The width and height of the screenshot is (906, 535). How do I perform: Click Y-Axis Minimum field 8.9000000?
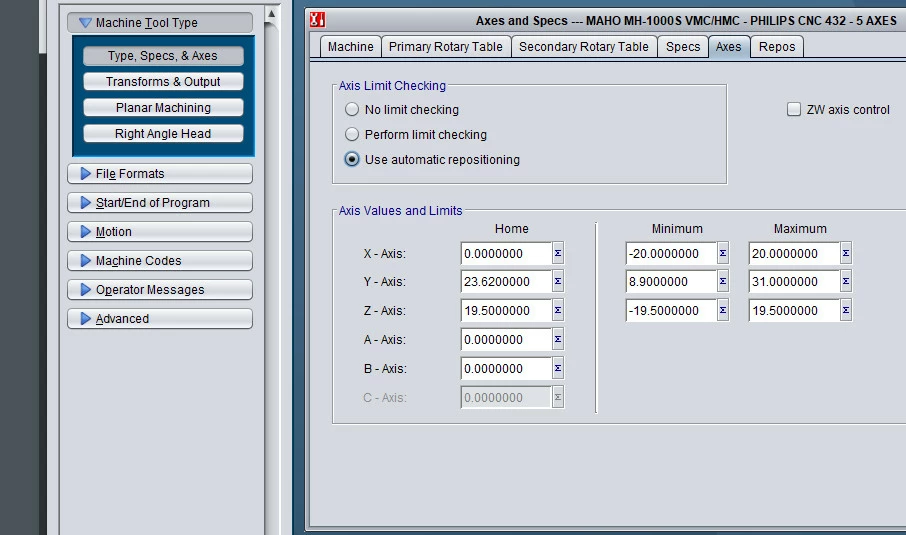[x=671, y=281]
